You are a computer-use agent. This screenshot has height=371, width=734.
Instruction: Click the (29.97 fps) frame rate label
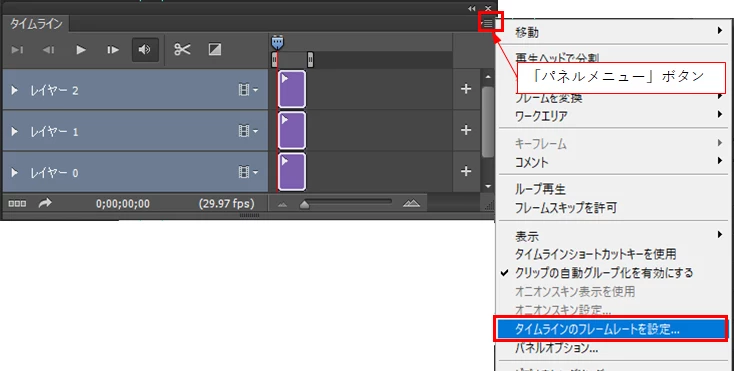pos(227,204)
